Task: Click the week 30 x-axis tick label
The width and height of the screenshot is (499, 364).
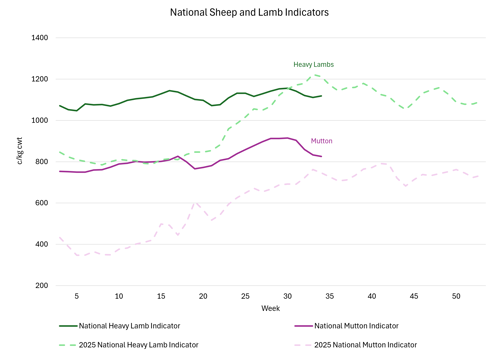Action: coord(287,296)
